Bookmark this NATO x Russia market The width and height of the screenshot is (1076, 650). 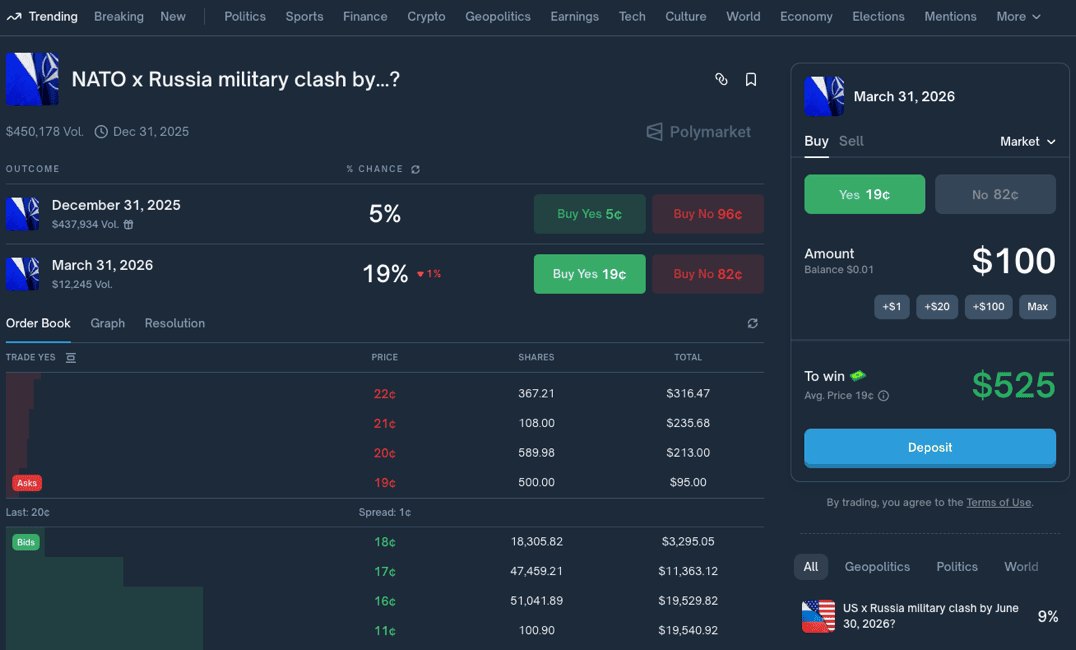pyautogui.click(x=751, y=79)
